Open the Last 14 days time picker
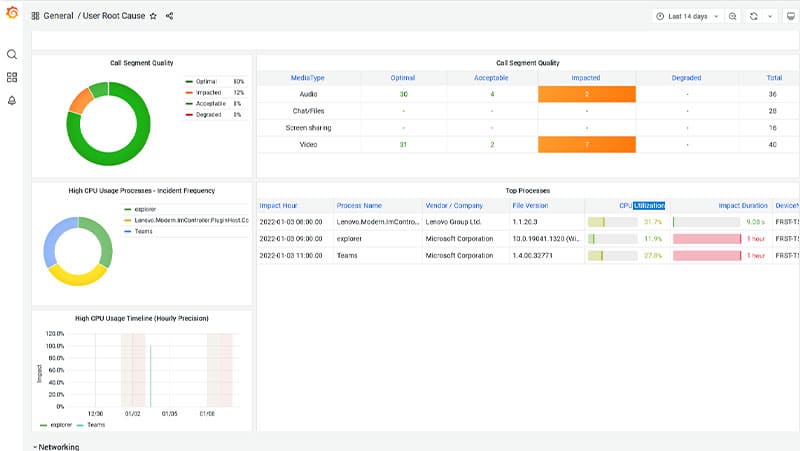800x451 pixels. 686,16
